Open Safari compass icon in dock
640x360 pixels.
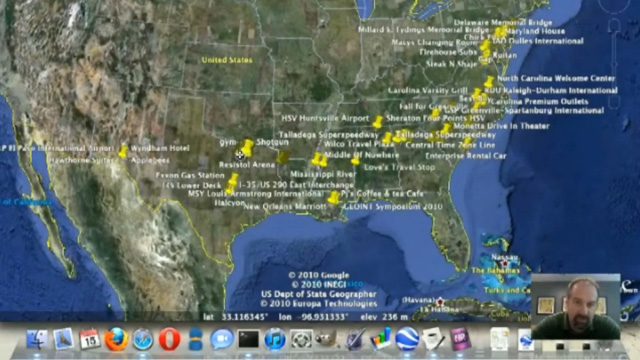pos(143,339)
